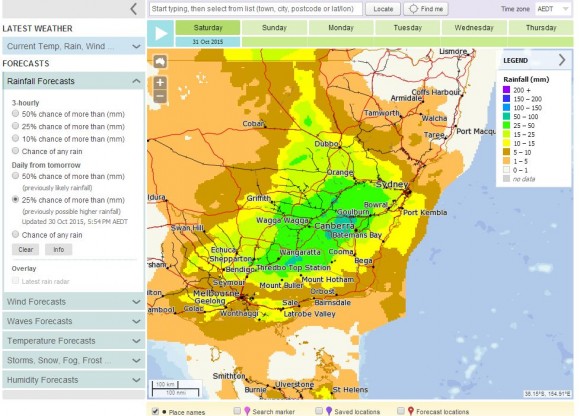
Task: Expand the Humidity Forecasts section
Action: tap(74, 380)
